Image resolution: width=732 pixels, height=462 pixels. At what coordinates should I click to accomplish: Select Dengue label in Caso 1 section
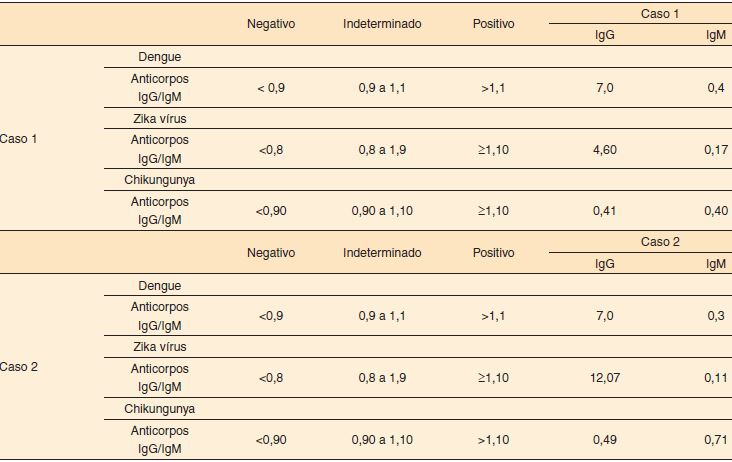159,57
